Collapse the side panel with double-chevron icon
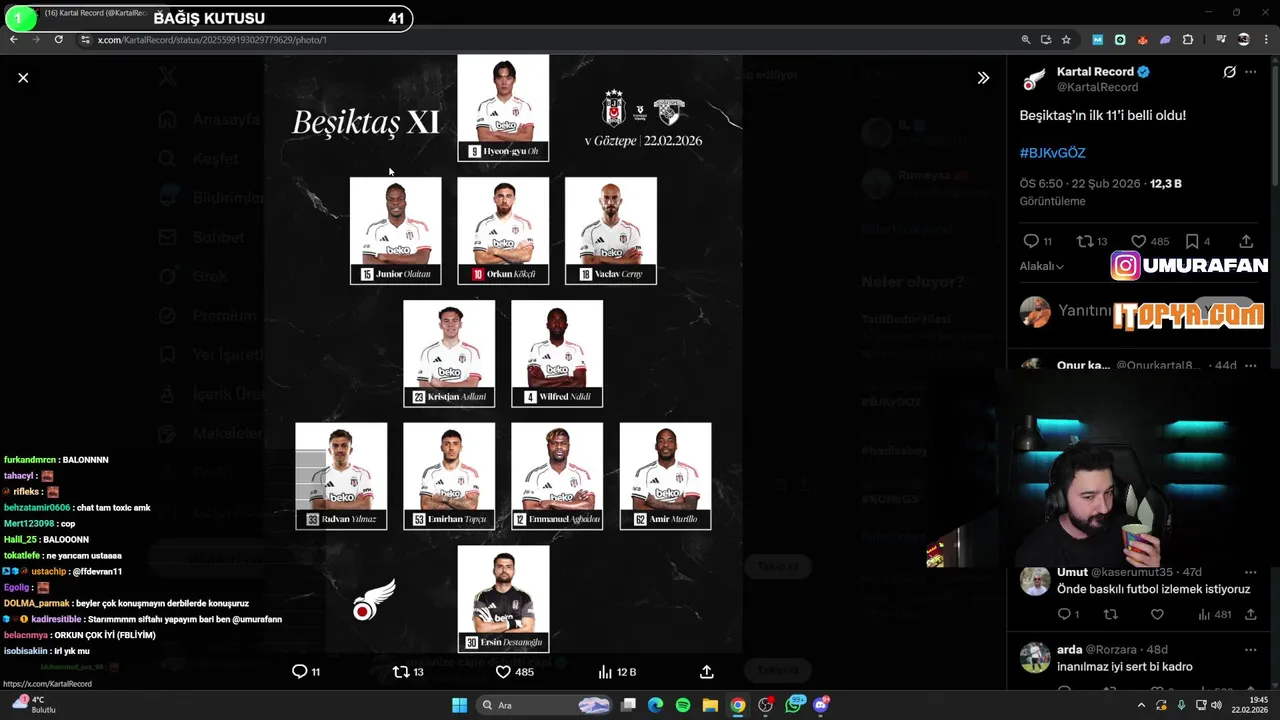 [983, 78]
